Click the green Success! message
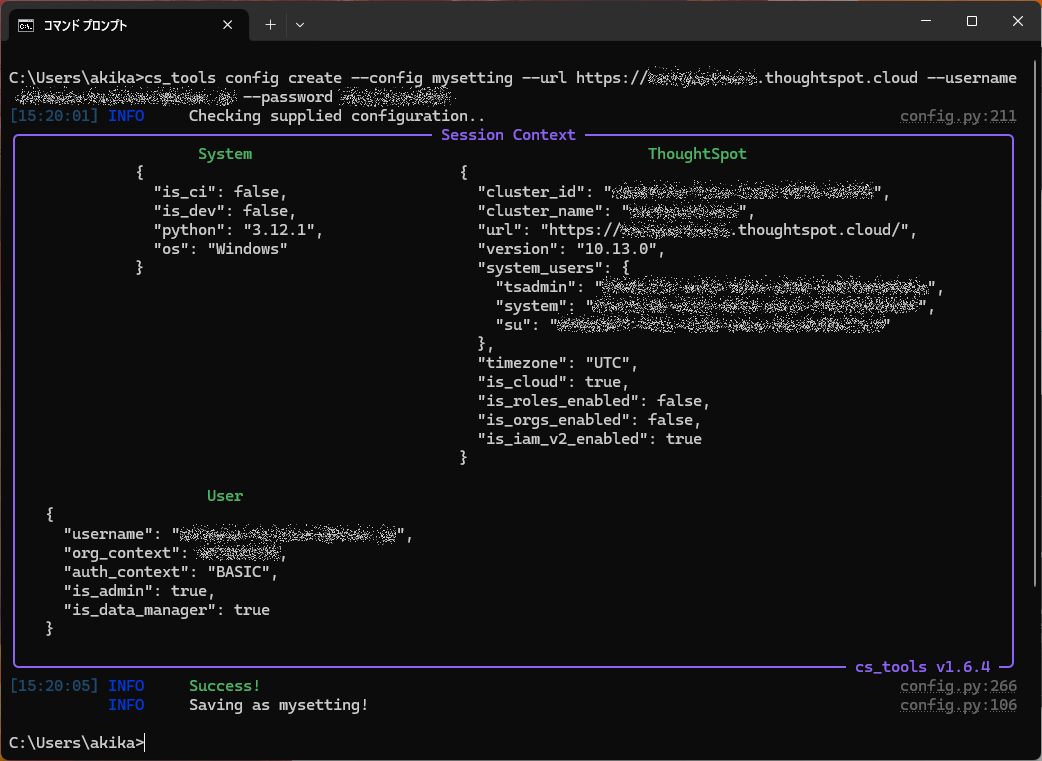Screen dimensions: 1042x761 (224, 686)
